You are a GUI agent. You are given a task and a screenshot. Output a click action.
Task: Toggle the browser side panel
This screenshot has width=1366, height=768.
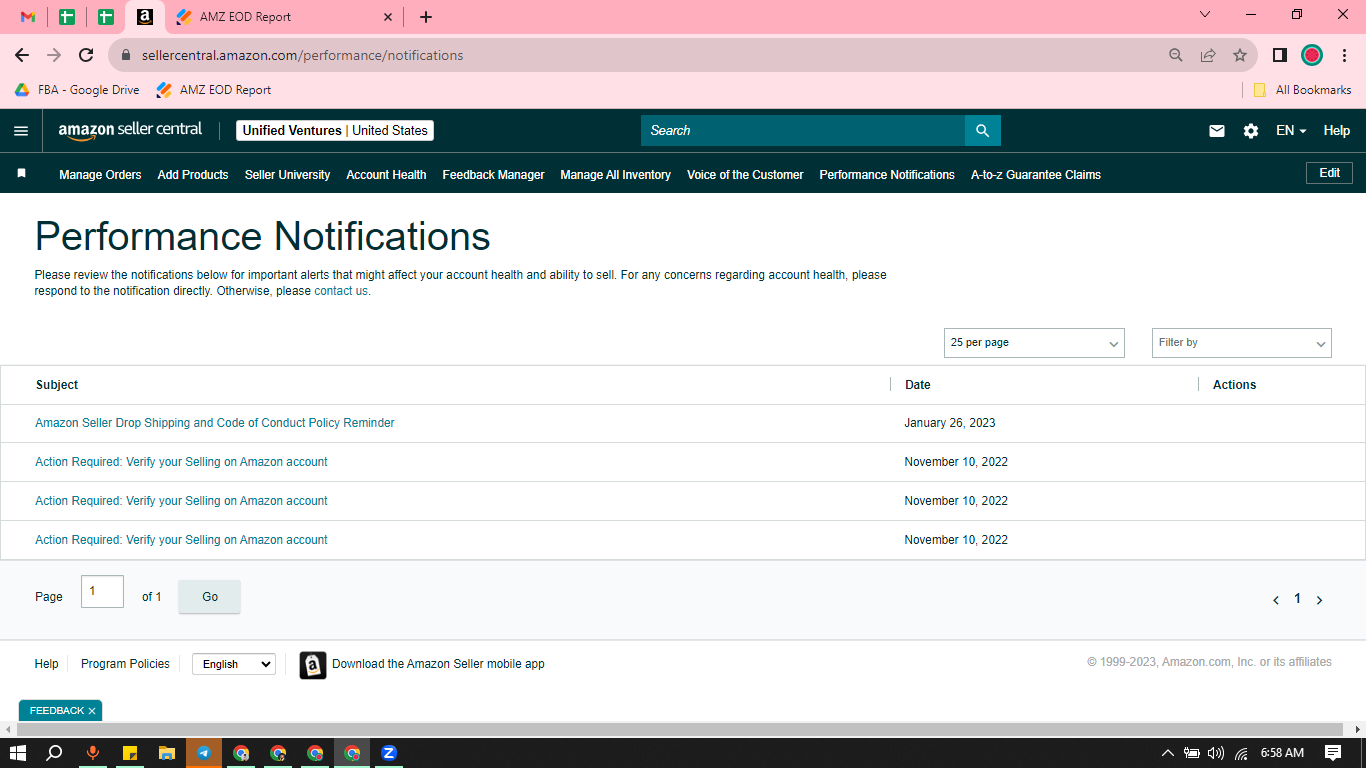[x=1279, y=55]
